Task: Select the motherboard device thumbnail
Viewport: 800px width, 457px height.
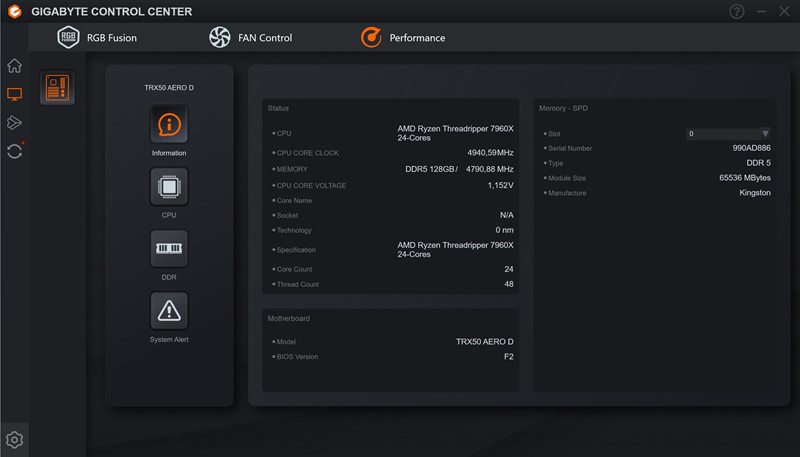Action: (58, 88)
